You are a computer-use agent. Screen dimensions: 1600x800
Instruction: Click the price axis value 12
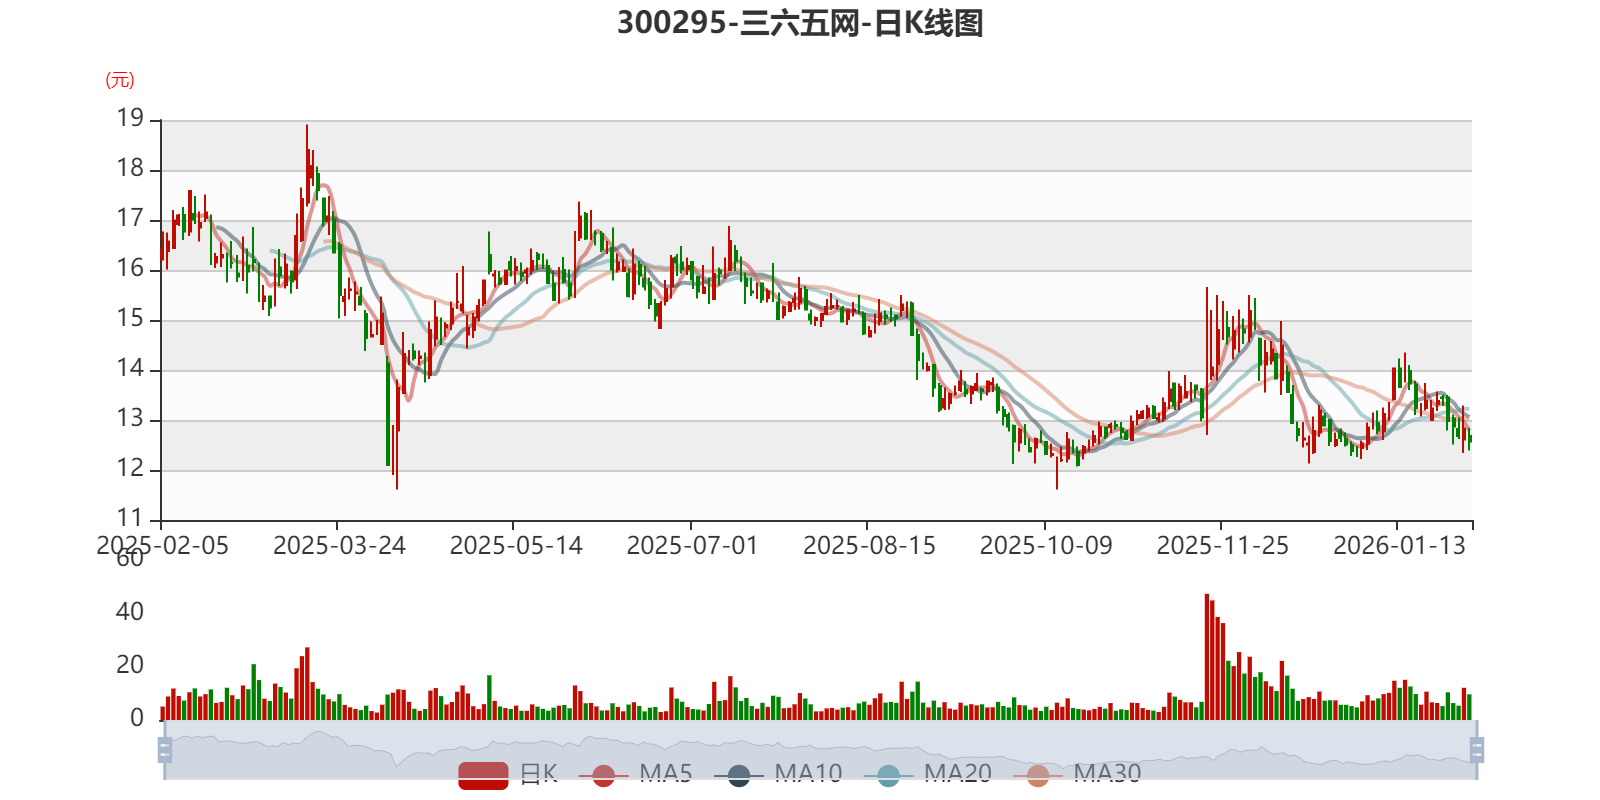[x=130, y=469]
